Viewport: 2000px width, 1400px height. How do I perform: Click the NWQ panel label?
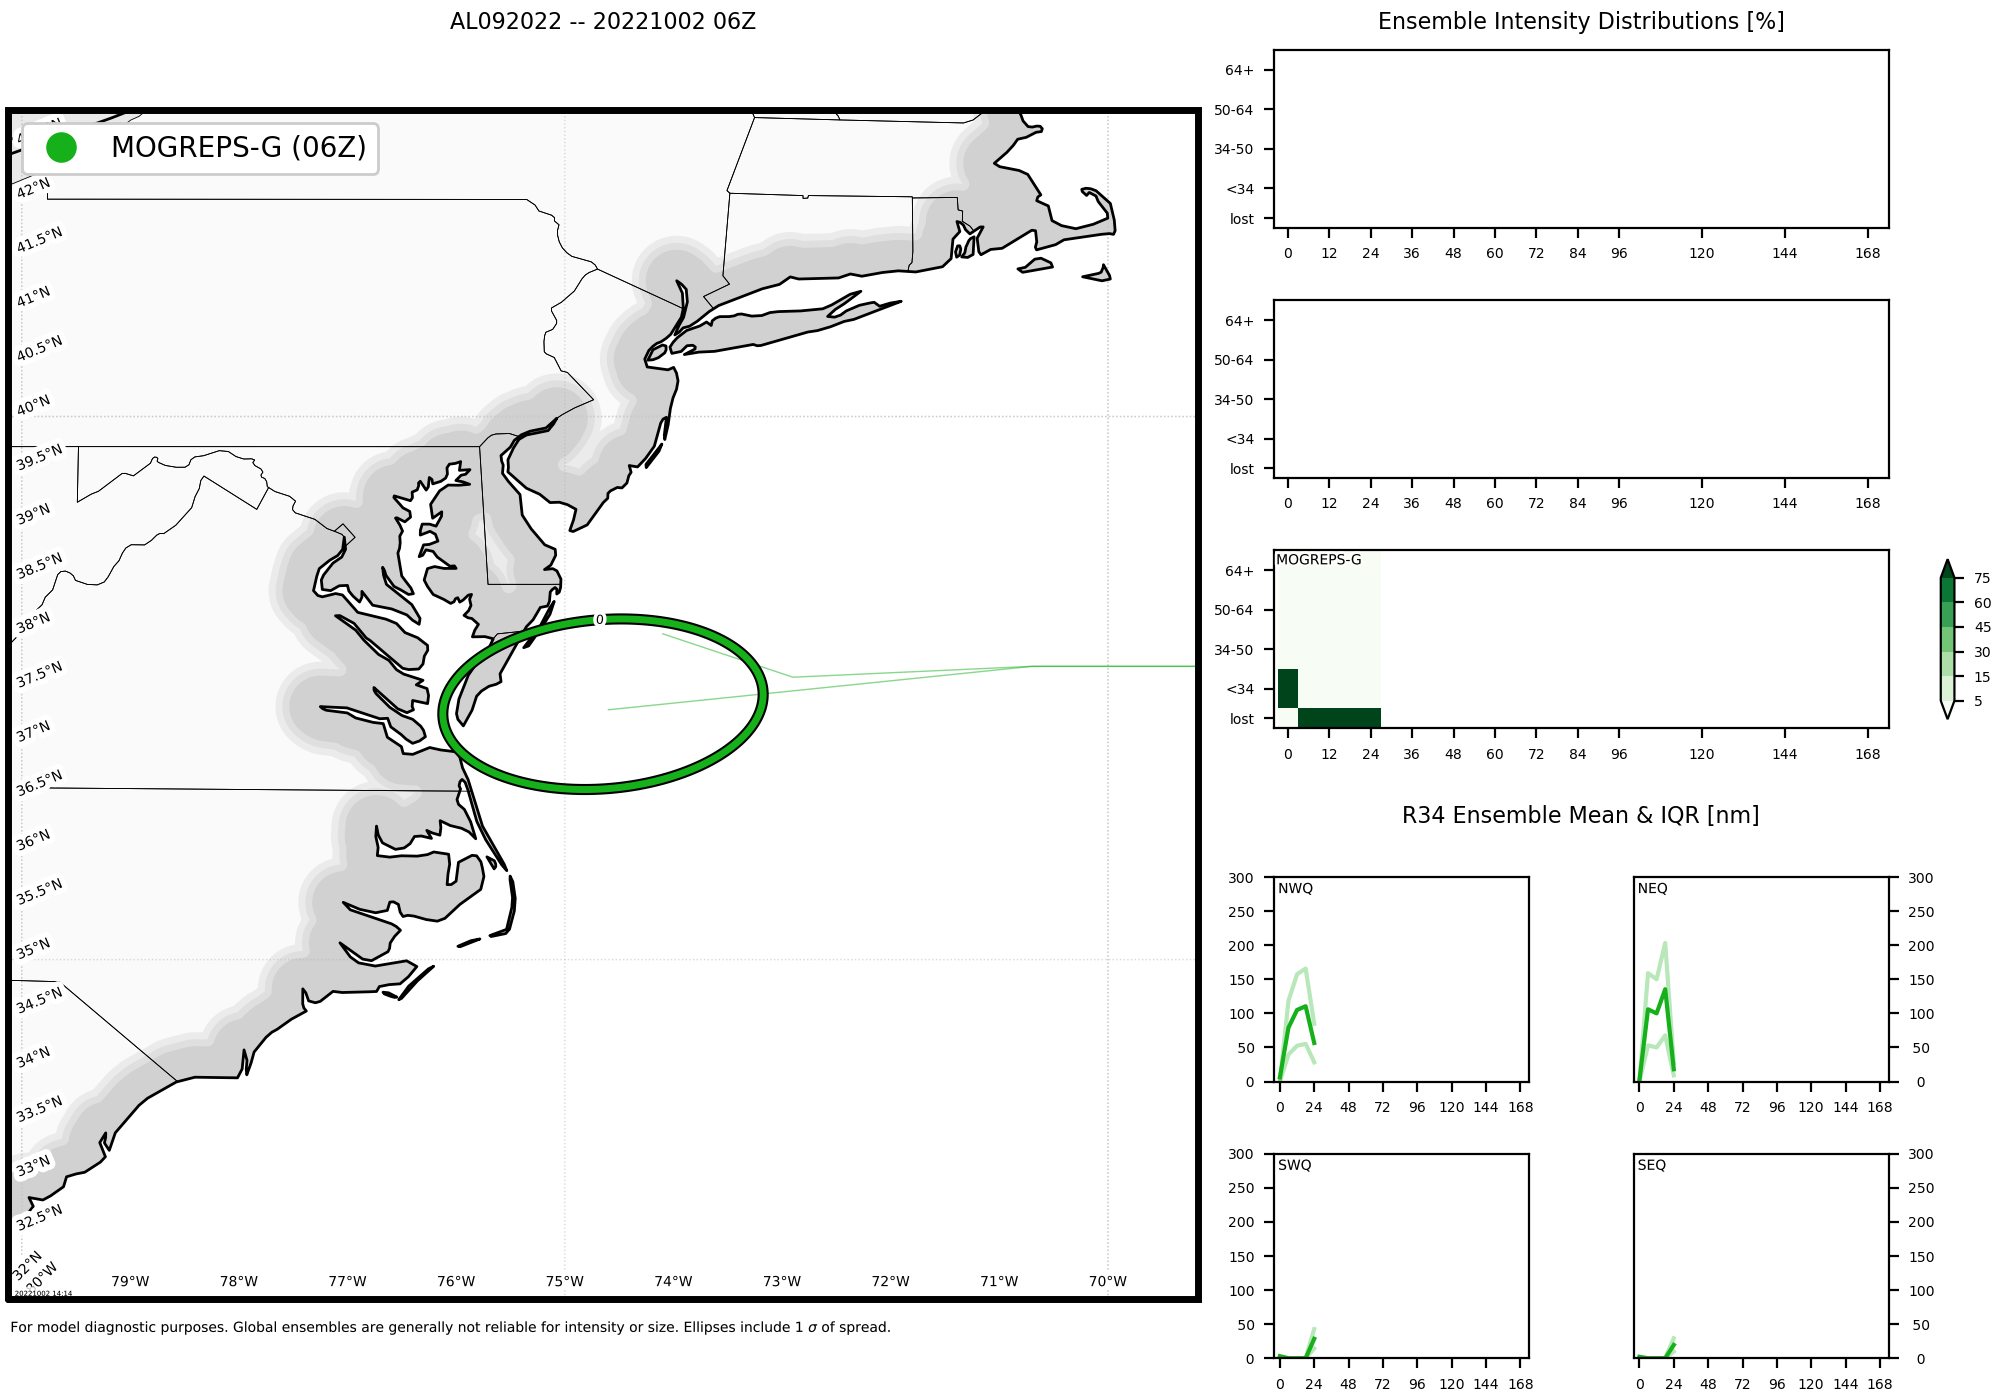[1295, 888]
